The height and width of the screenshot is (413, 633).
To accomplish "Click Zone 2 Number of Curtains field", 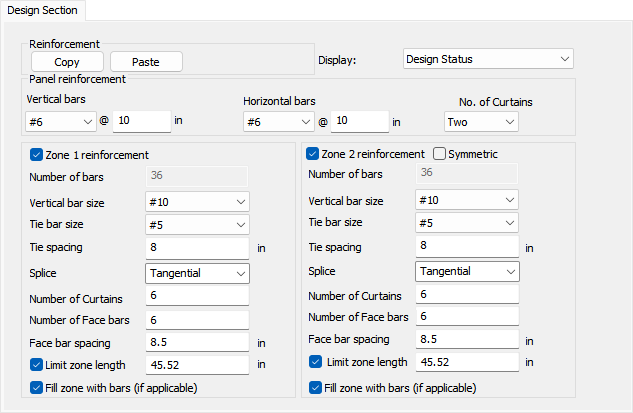I will (467, 295).
